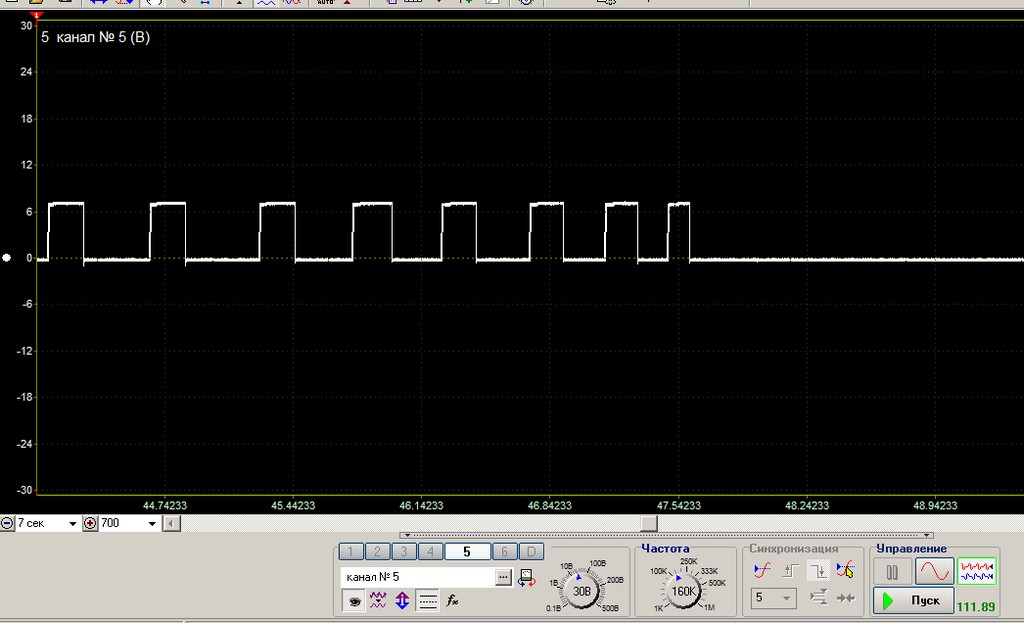Click the scroll left arrow of the timeline
The width and height of the screenshot is (1024, 623).
pyautogui.click(x=172, y=523)
